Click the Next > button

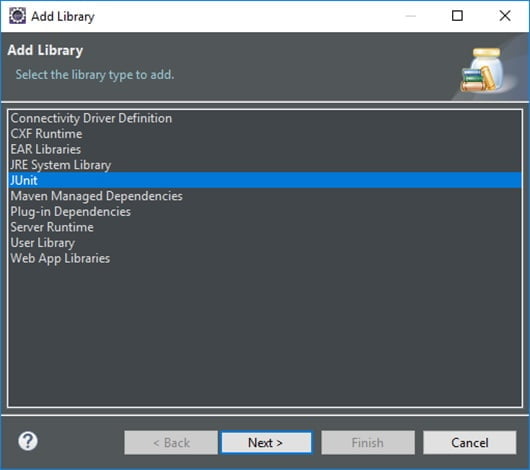tap(266, 443)
